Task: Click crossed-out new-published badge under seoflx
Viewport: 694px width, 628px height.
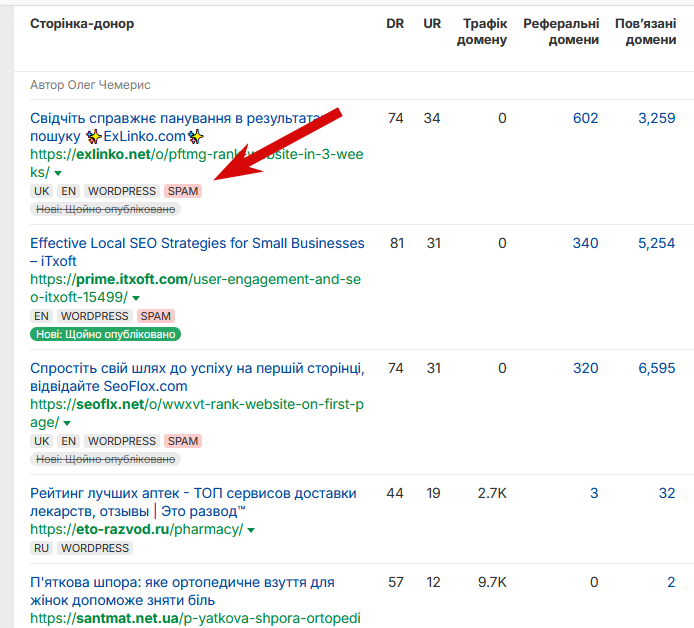Action: click(105, 459)
